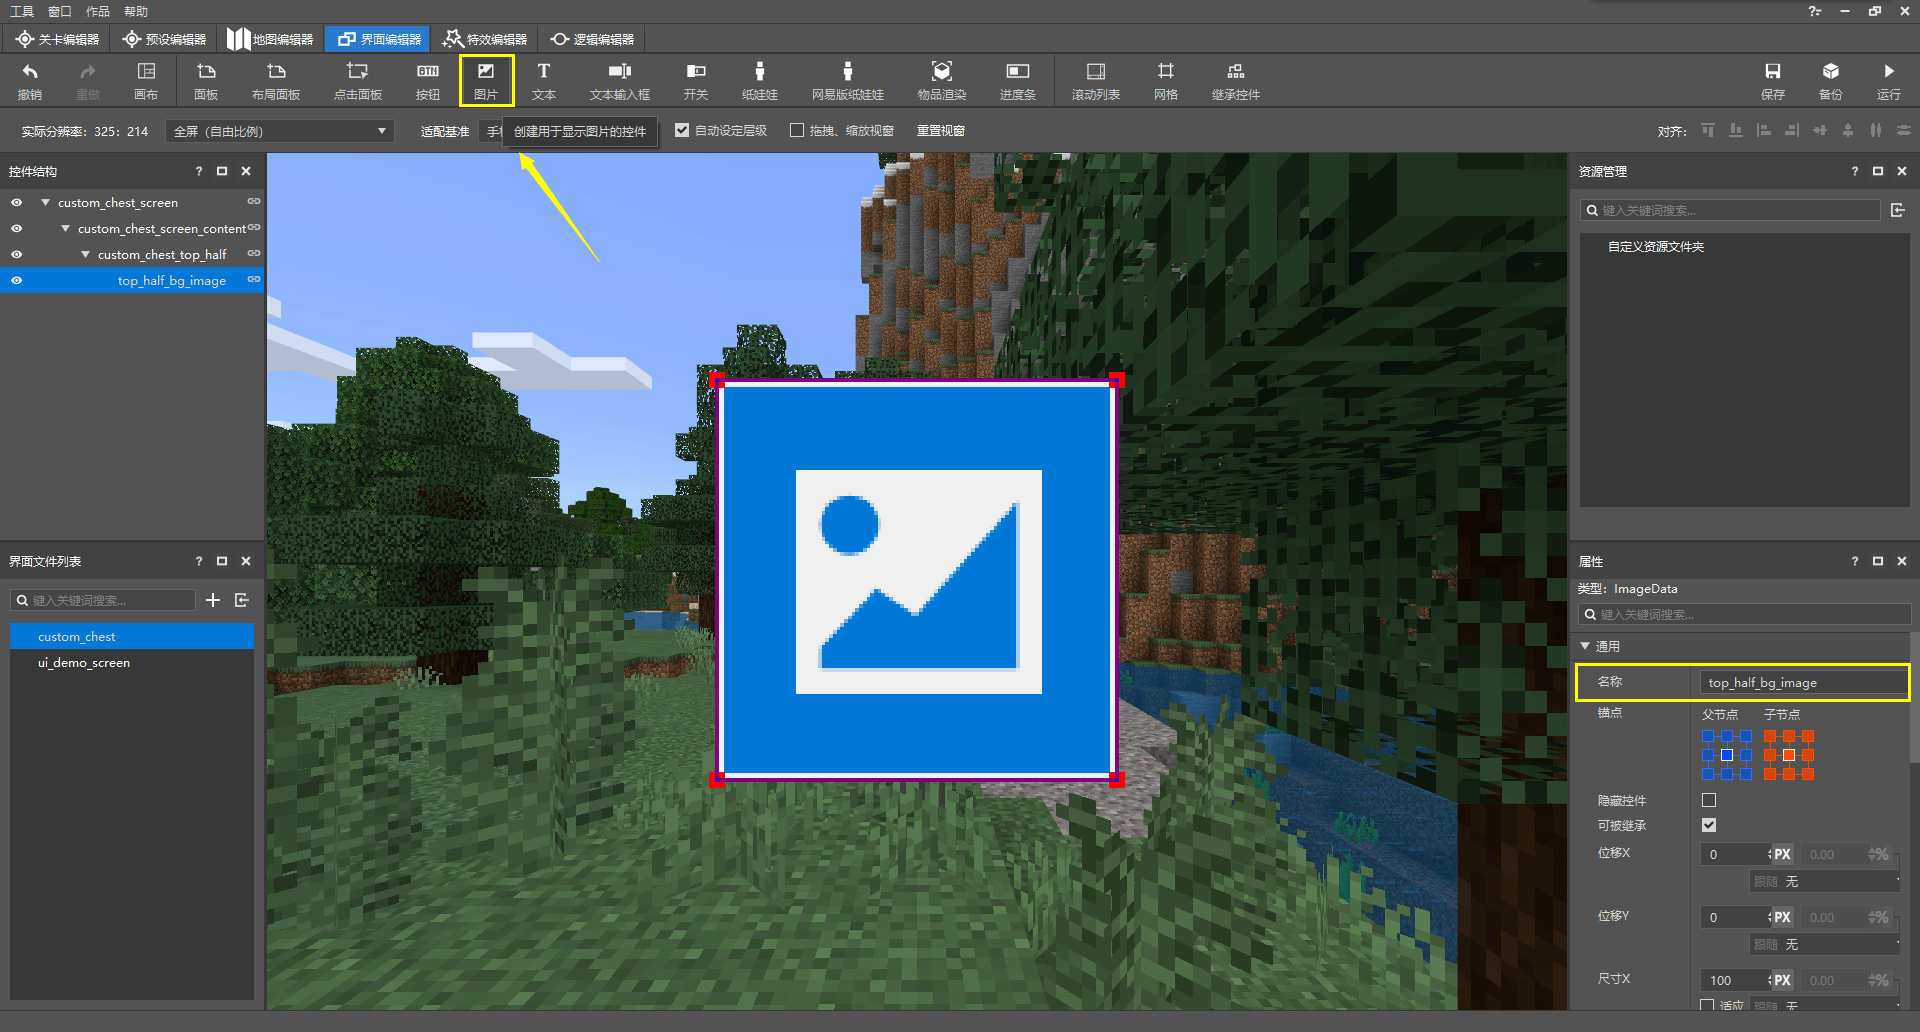Click the align bottom edges icon
The height and width of the screenshot is (1032, 1920).
(1736, 131)
